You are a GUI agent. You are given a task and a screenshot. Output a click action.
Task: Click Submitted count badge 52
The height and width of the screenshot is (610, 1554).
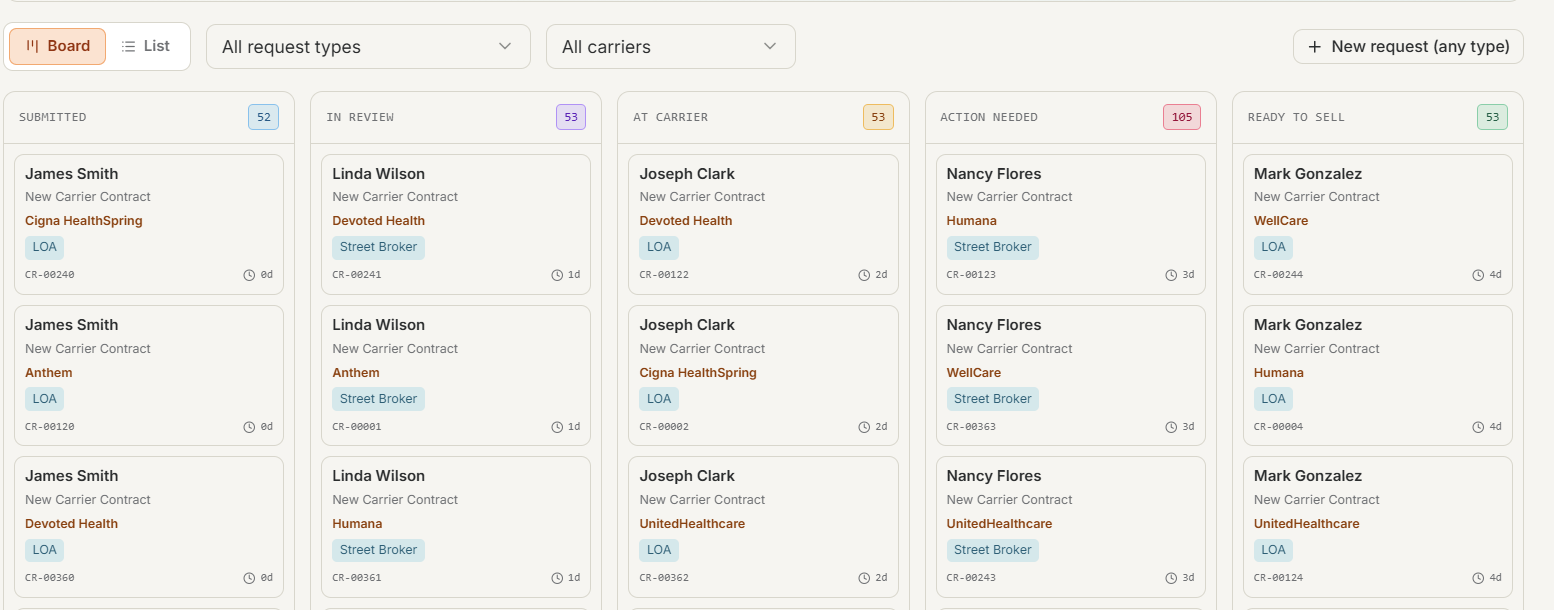pyautogui.click(x=264, y=117)
